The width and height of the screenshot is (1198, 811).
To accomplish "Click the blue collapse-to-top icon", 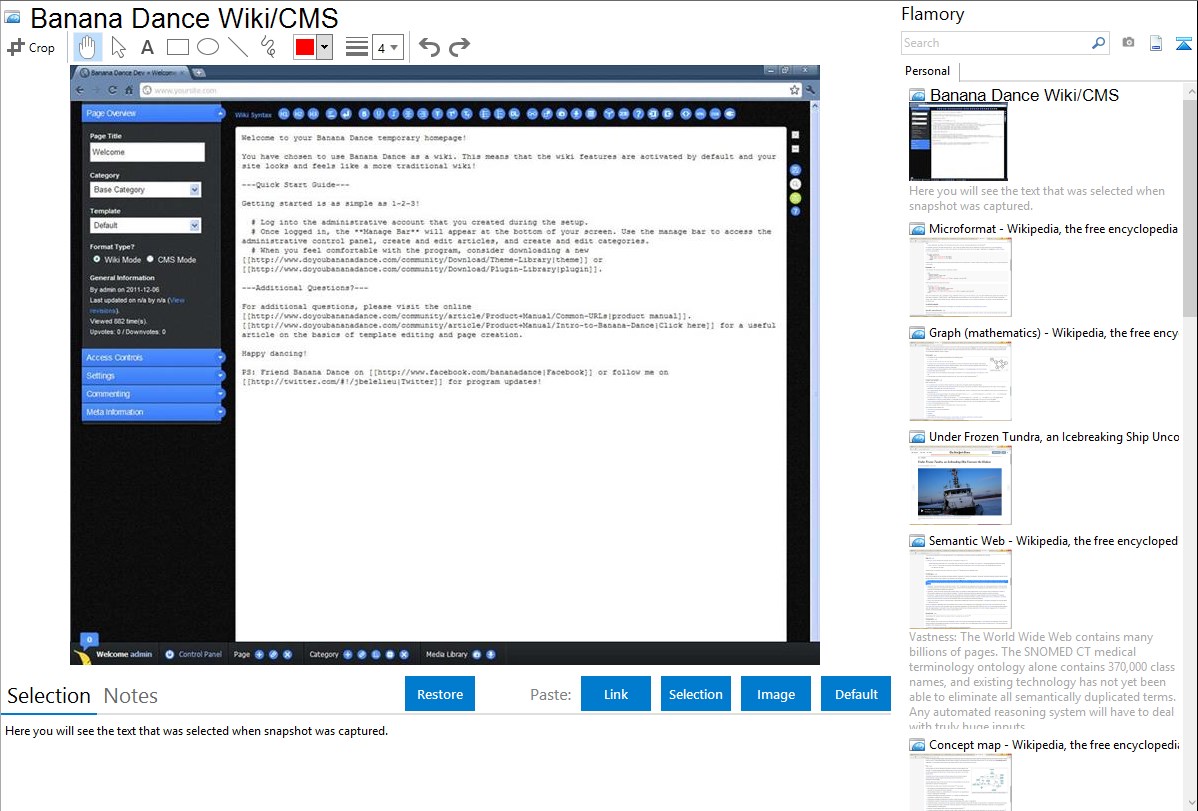I will pyautogui.click(x=1183, y=43).
